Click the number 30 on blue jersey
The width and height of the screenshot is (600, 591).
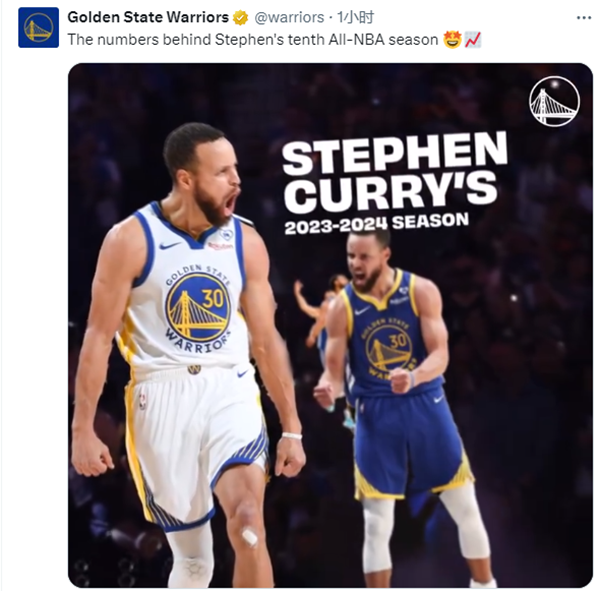[398, 341]
